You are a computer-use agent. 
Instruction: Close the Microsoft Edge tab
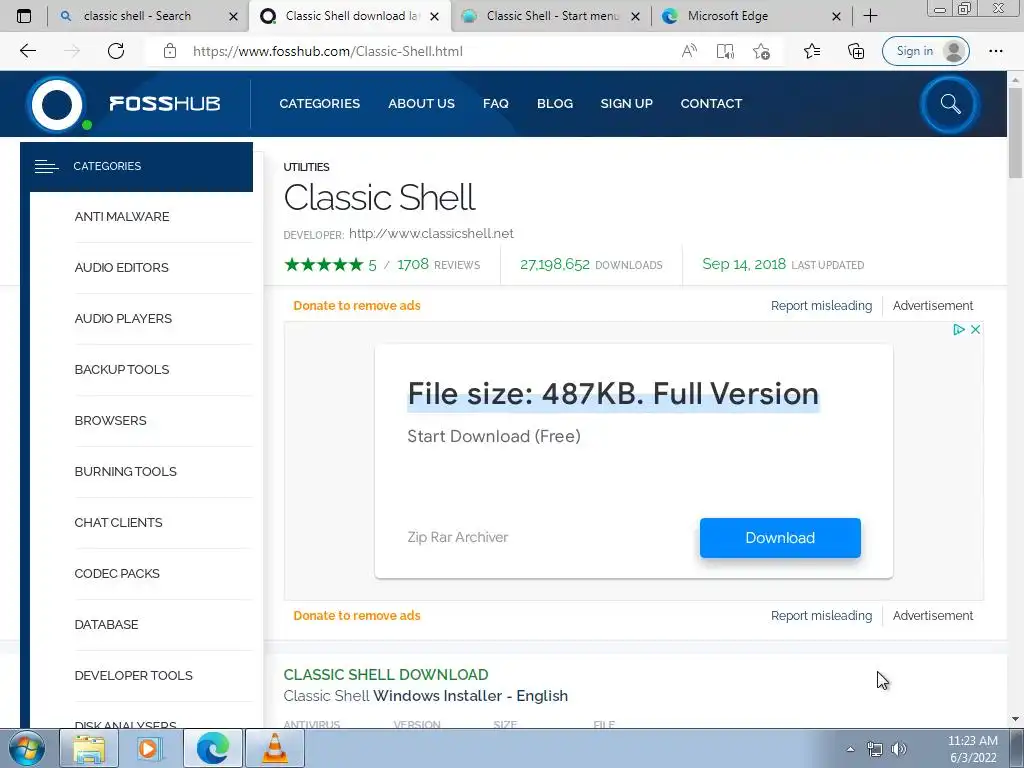(836, 16)
